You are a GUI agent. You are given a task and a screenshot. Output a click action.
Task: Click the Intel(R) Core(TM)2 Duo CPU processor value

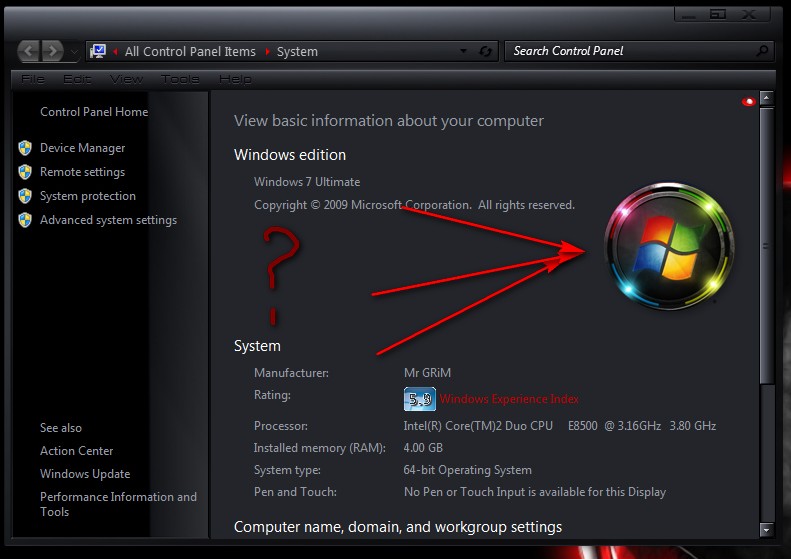click(x=559, y=426)
